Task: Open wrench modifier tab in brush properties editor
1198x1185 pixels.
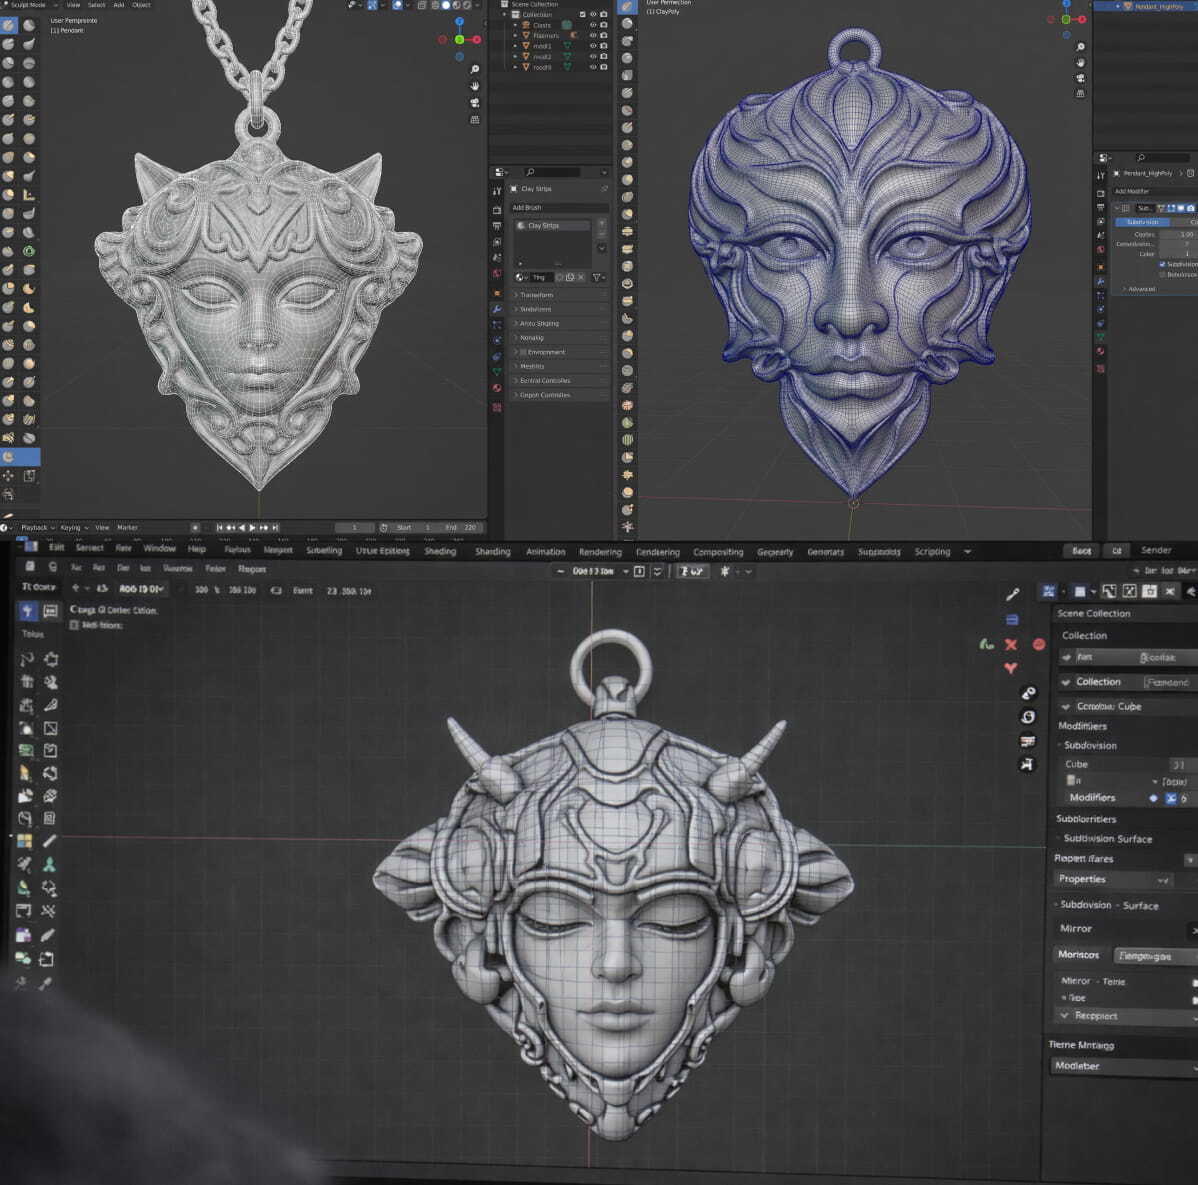Action: (x=497, y=309)
